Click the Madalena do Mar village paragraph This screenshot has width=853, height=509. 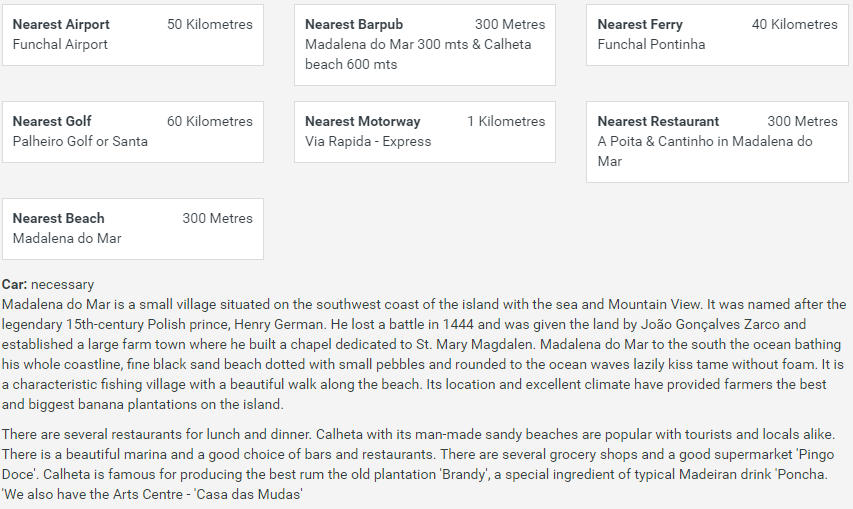point(424,354)
